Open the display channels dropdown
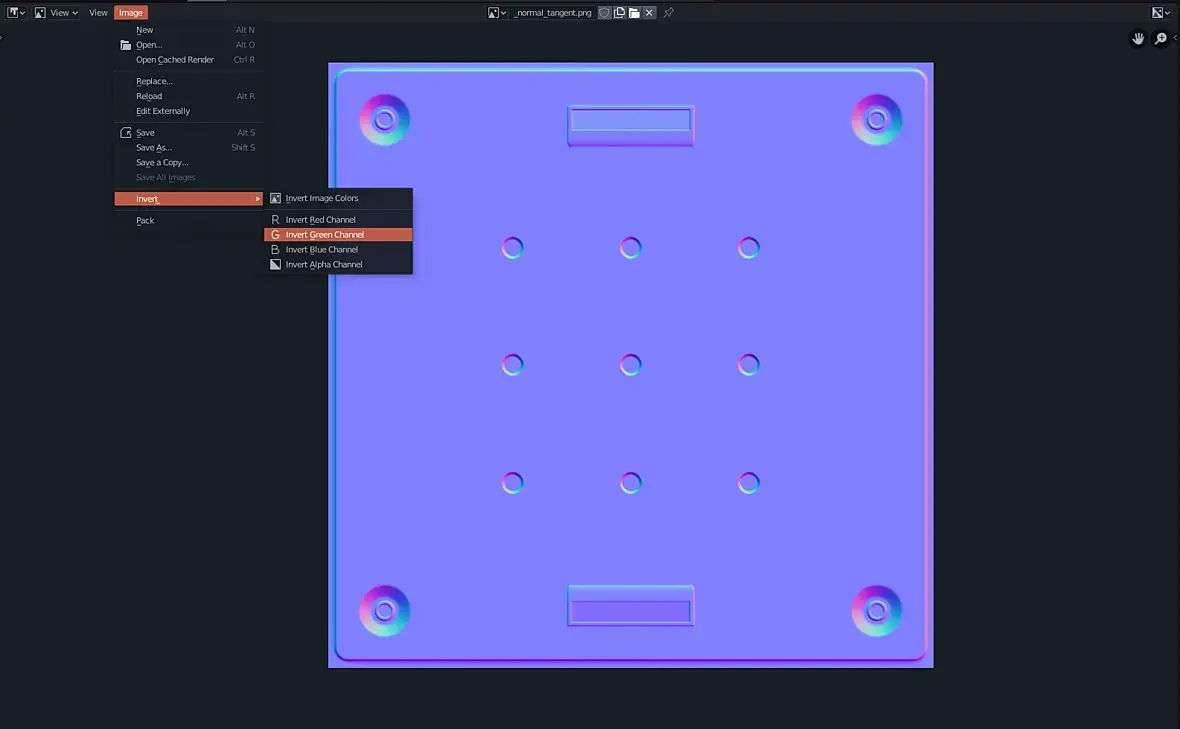 (1161, 13)
